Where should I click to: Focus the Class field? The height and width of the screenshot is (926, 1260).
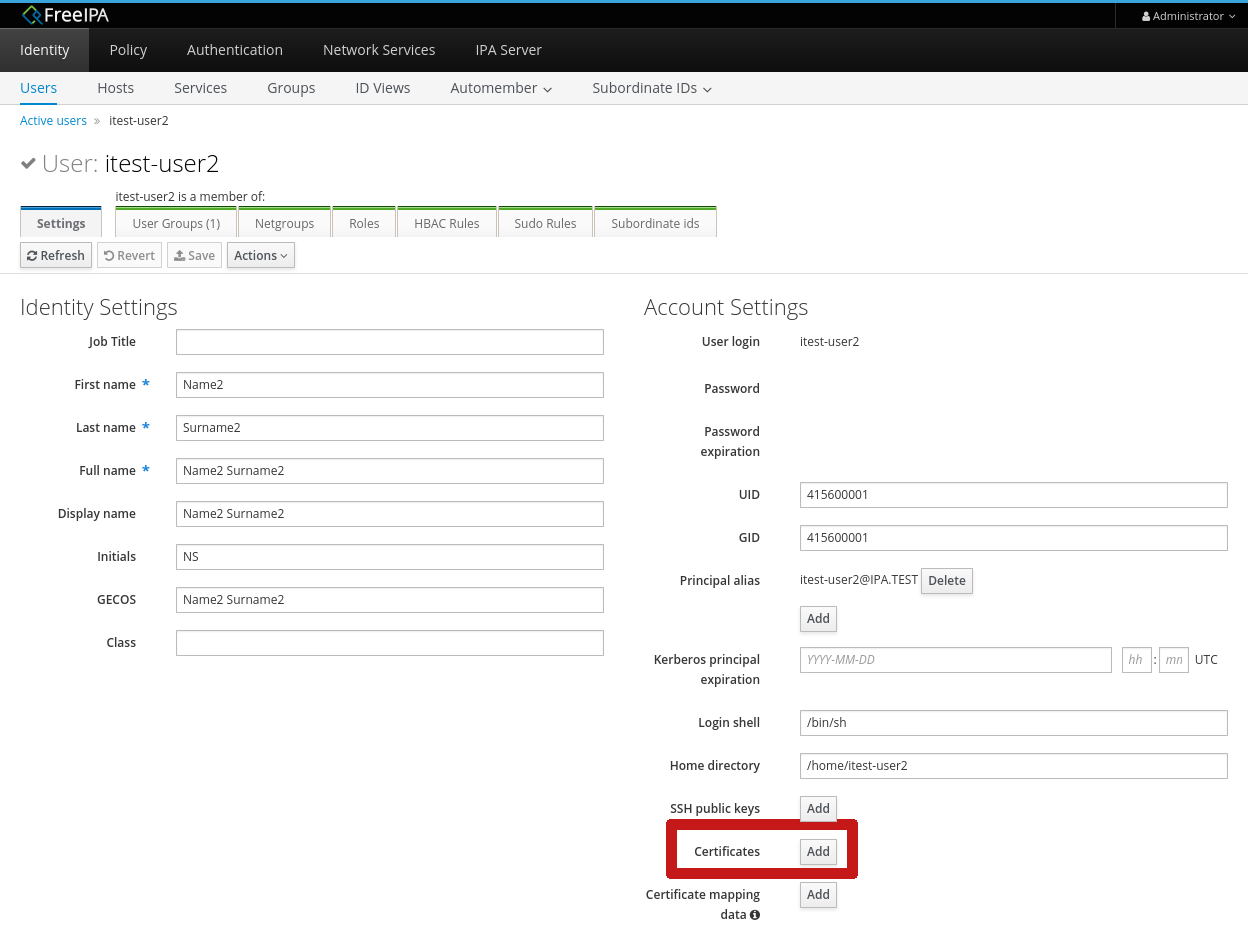[390, 643]
